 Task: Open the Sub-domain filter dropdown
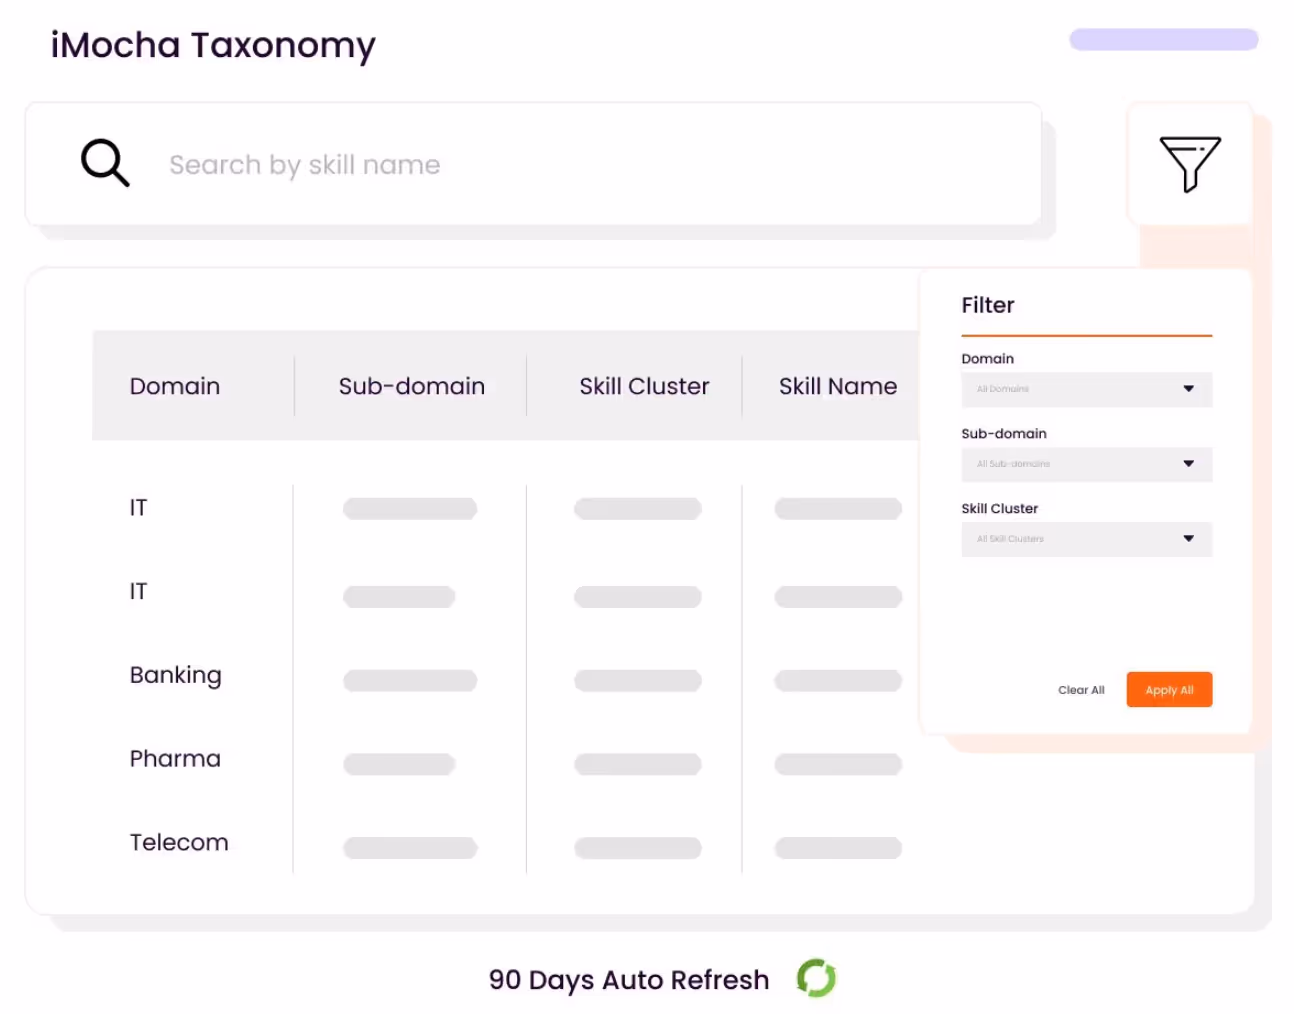click(x=1087, y=464)
